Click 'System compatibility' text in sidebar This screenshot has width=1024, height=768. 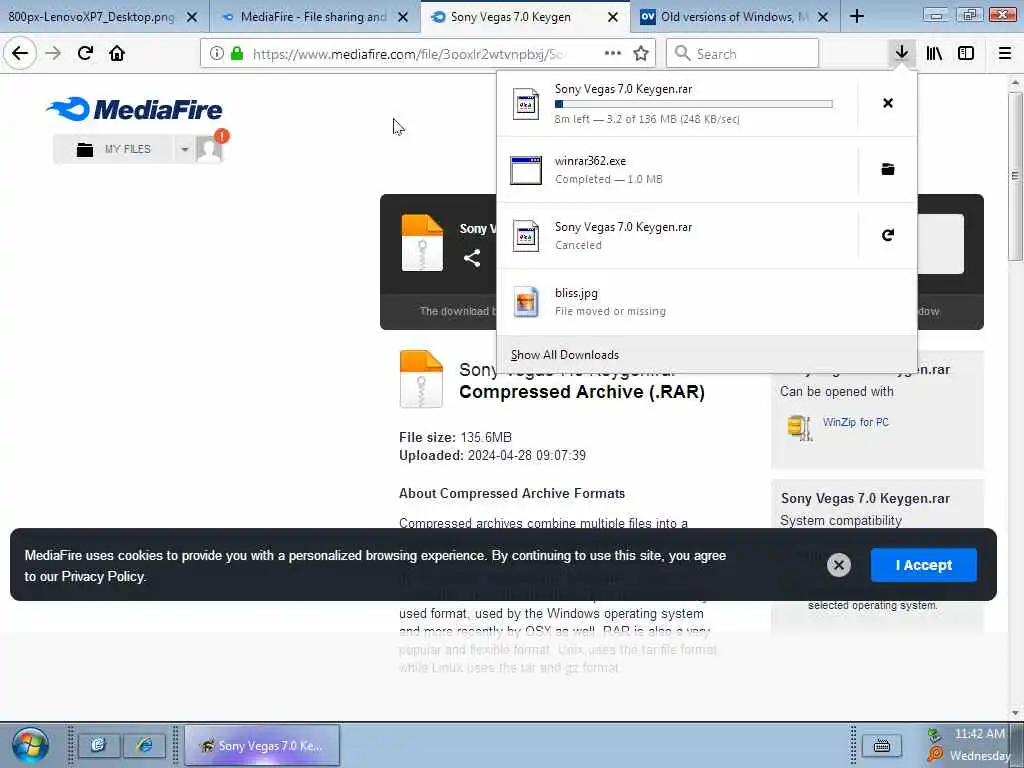coord(840,520)
